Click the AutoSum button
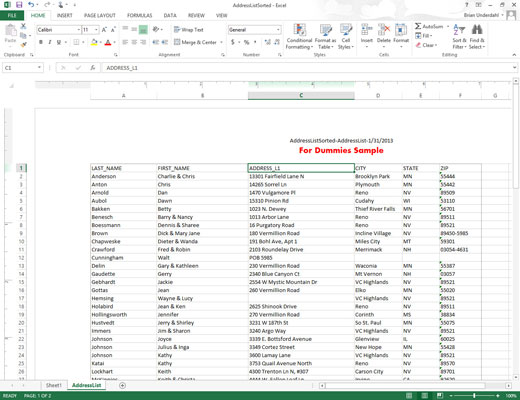Viewport: 520px width, 400px height. 430,26
